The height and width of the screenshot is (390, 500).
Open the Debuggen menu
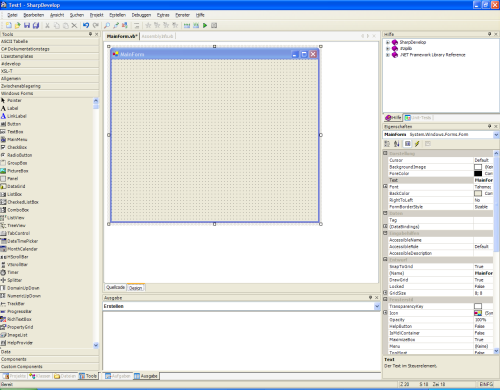pyautogui.click(x=141, y=15)
